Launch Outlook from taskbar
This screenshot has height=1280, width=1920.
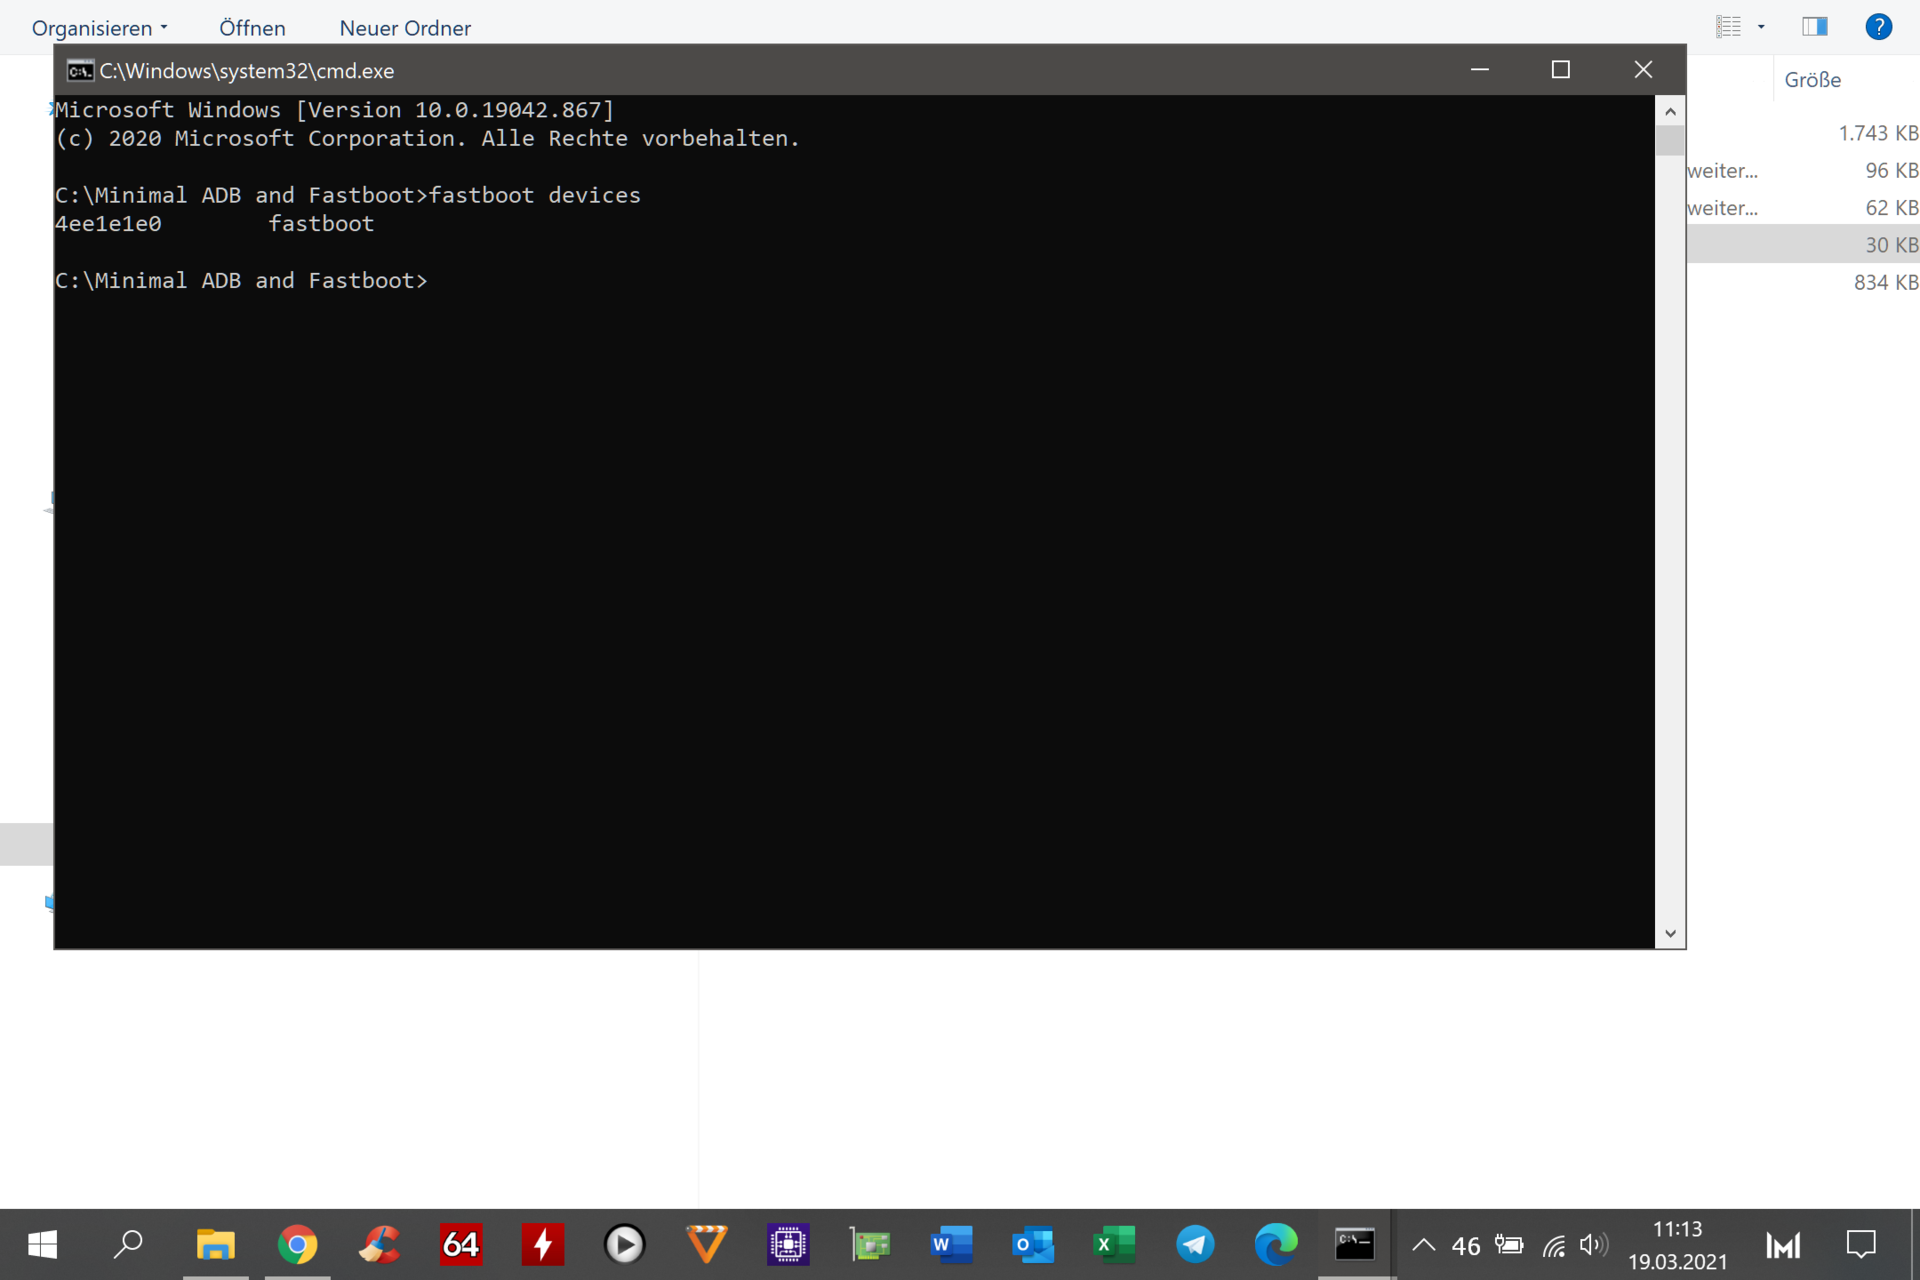coord(1033,1245)
